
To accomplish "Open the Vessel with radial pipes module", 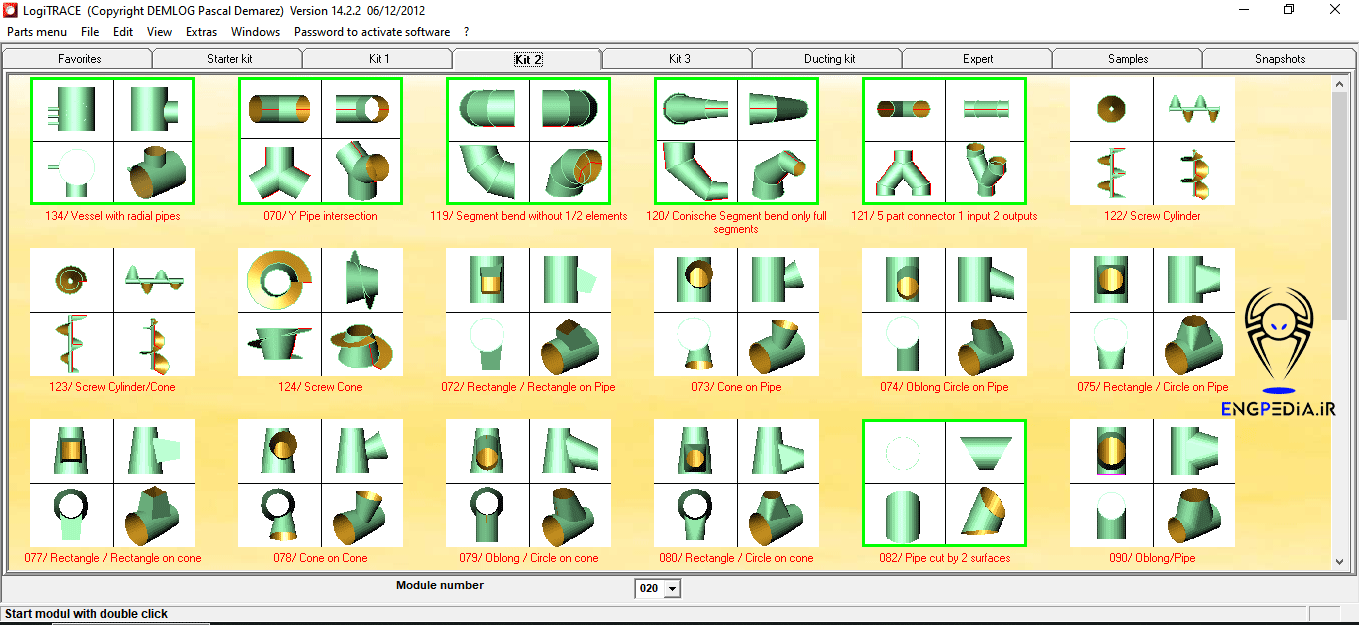I will [x=112, y=141].
